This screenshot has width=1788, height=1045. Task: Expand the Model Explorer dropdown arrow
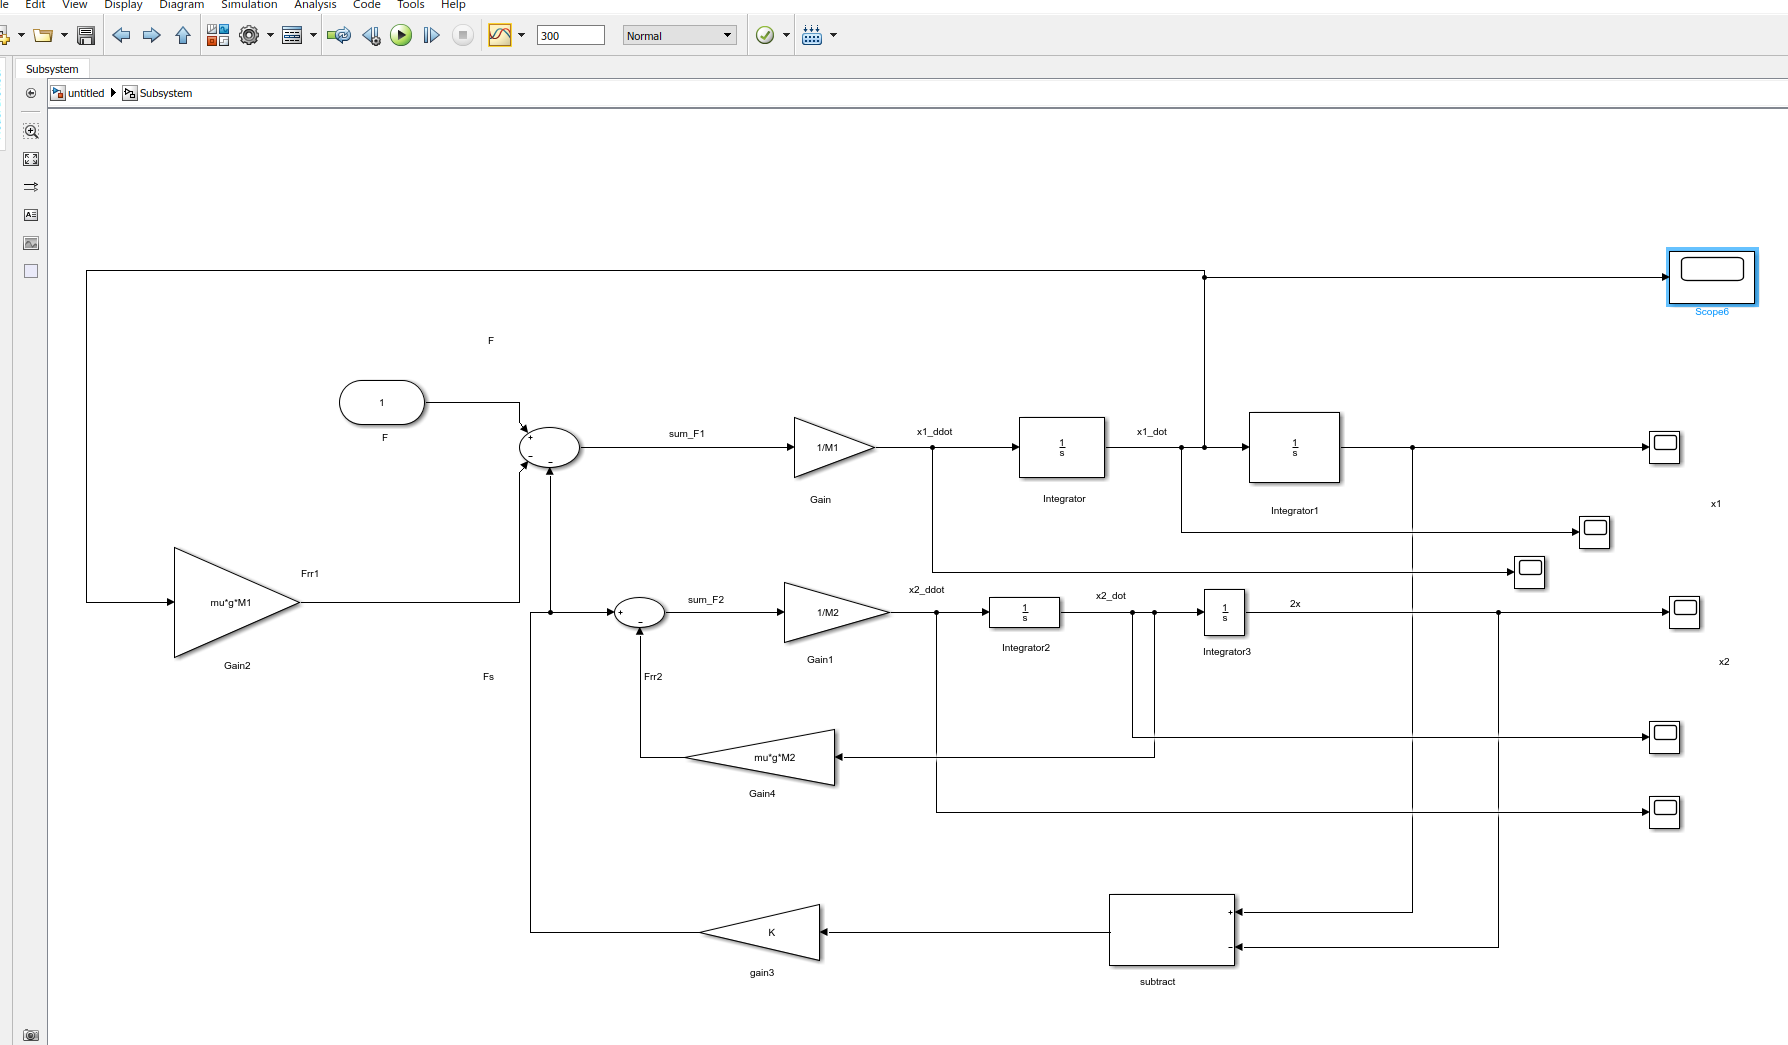313,36
